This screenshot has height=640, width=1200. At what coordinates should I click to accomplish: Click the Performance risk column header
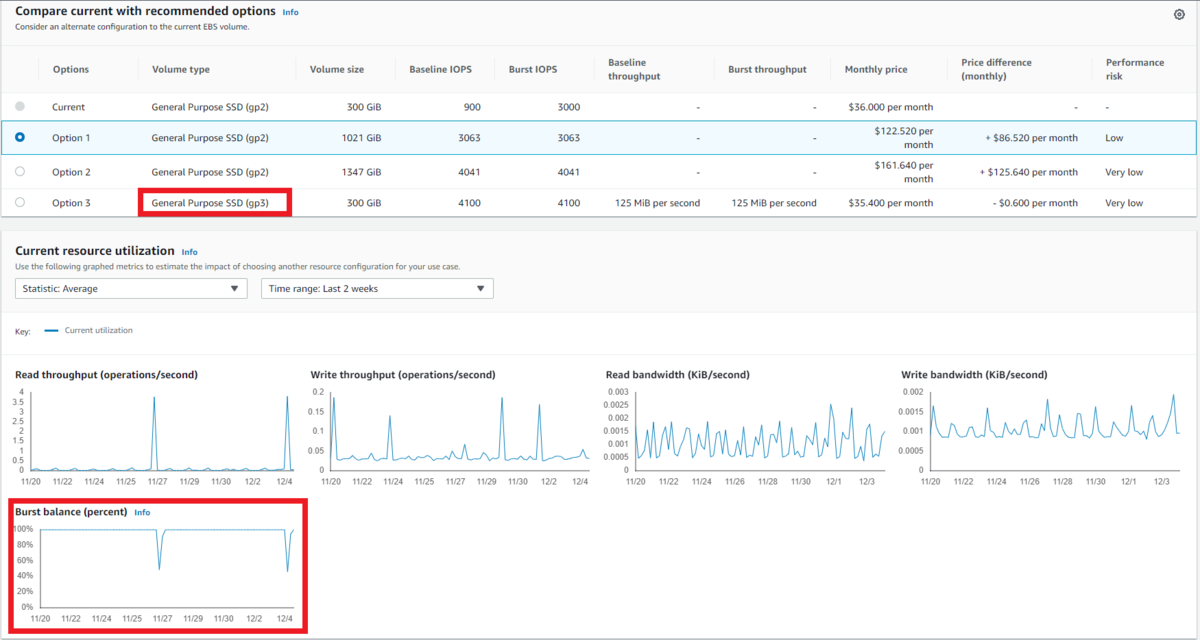point(1135,69)
